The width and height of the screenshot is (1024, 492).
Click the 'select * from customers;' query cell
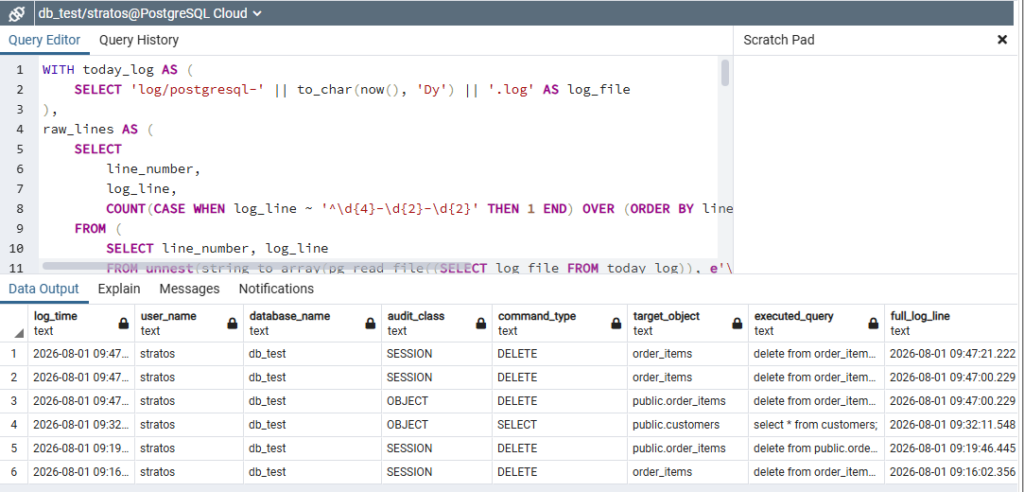816,425
